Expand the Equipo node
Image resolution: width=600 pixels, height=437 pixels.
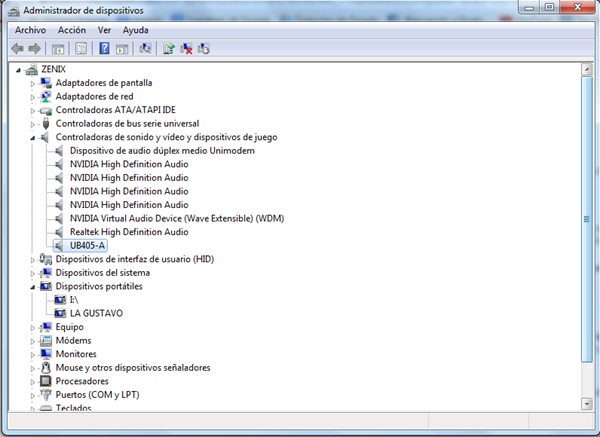pyautogui.click(x=33, y=328)
